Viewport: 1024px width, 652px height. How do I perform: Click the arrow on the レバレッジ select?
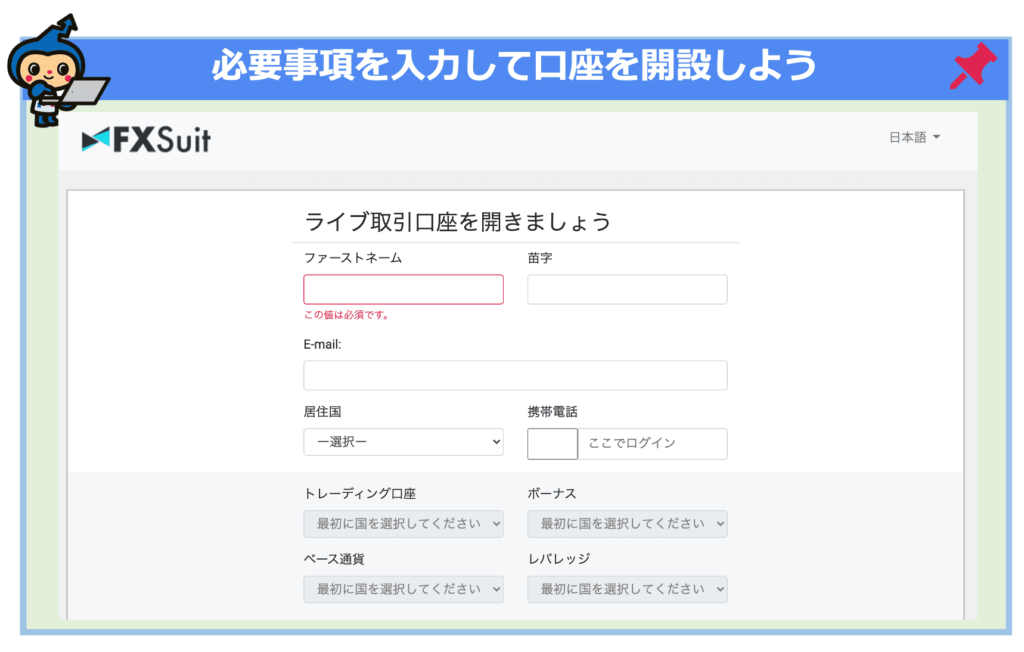pos(720,589)
